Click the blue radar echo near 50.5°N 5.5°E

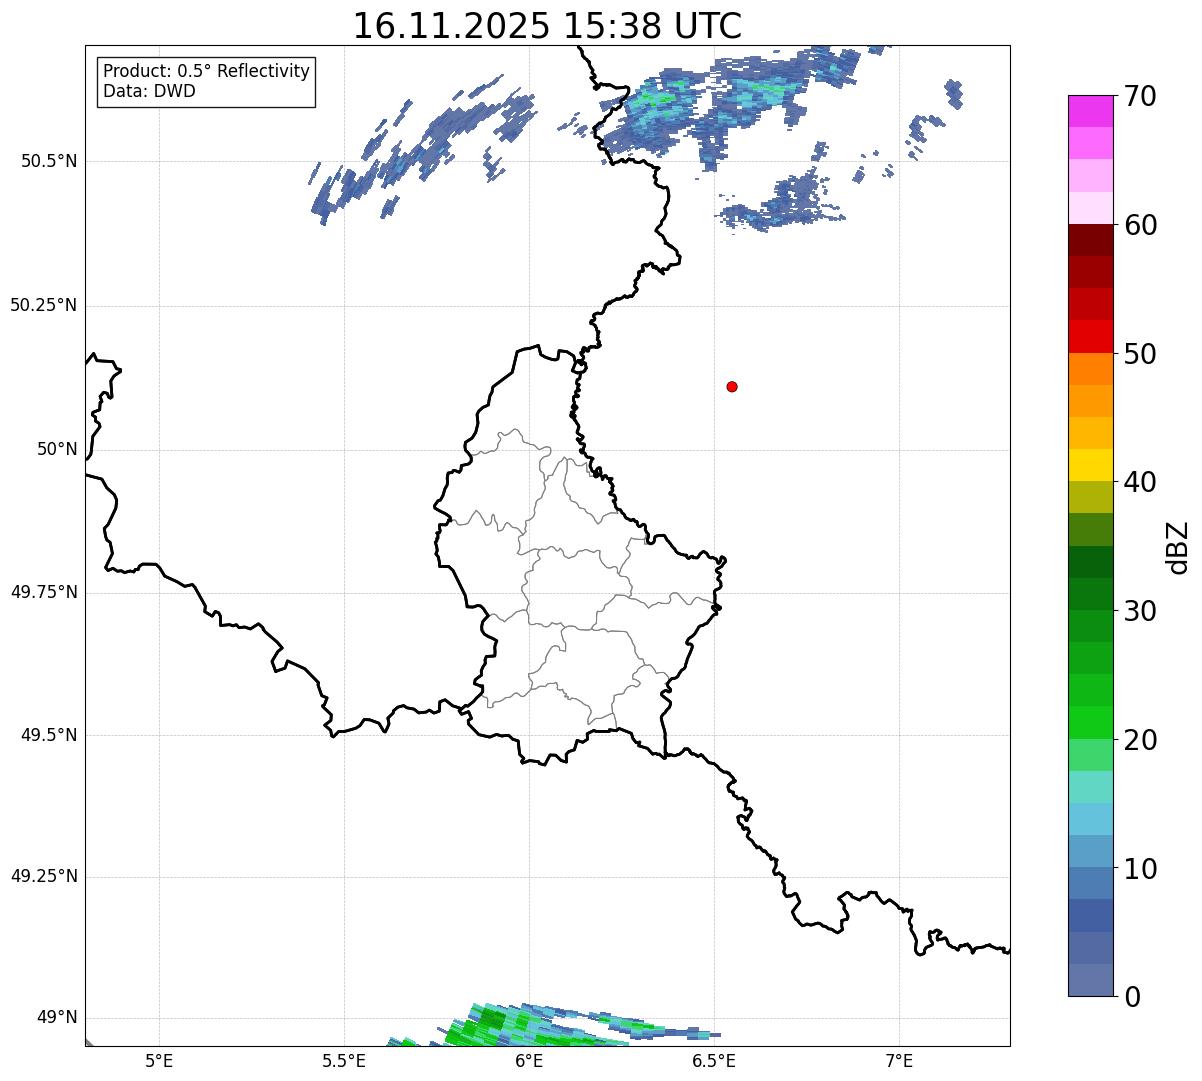[x=420, y=152]
